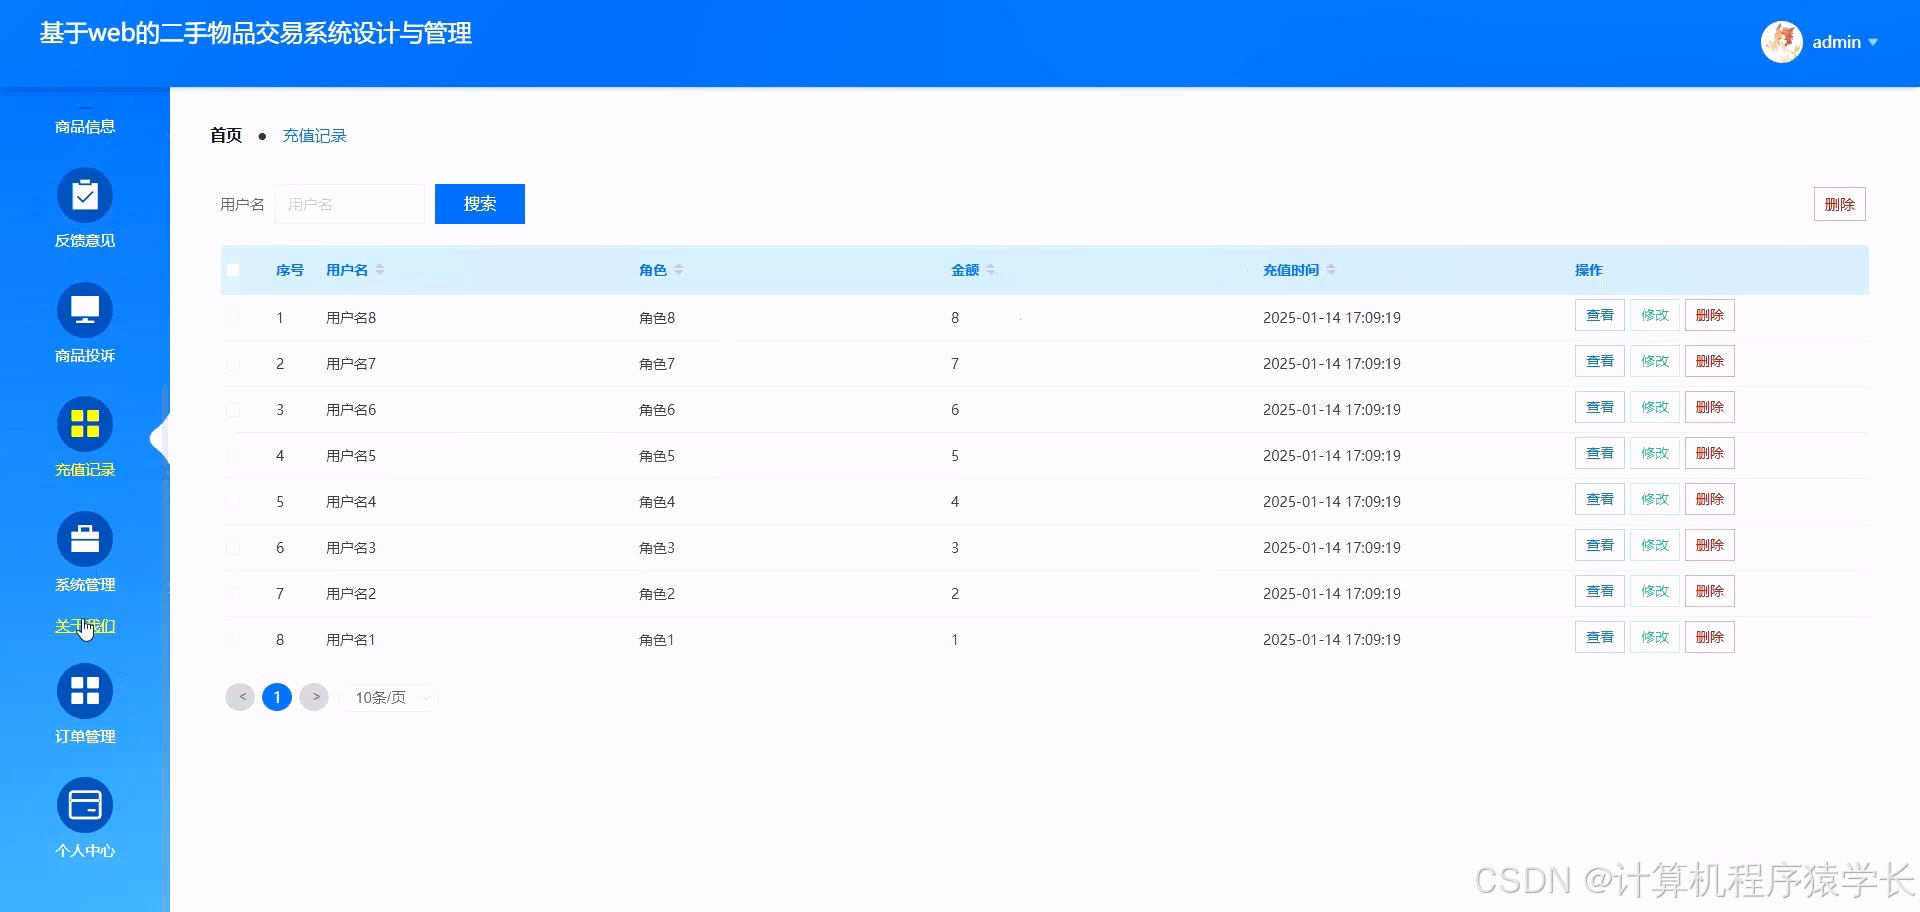Click the admin avatar picture

click(1781, 42)
